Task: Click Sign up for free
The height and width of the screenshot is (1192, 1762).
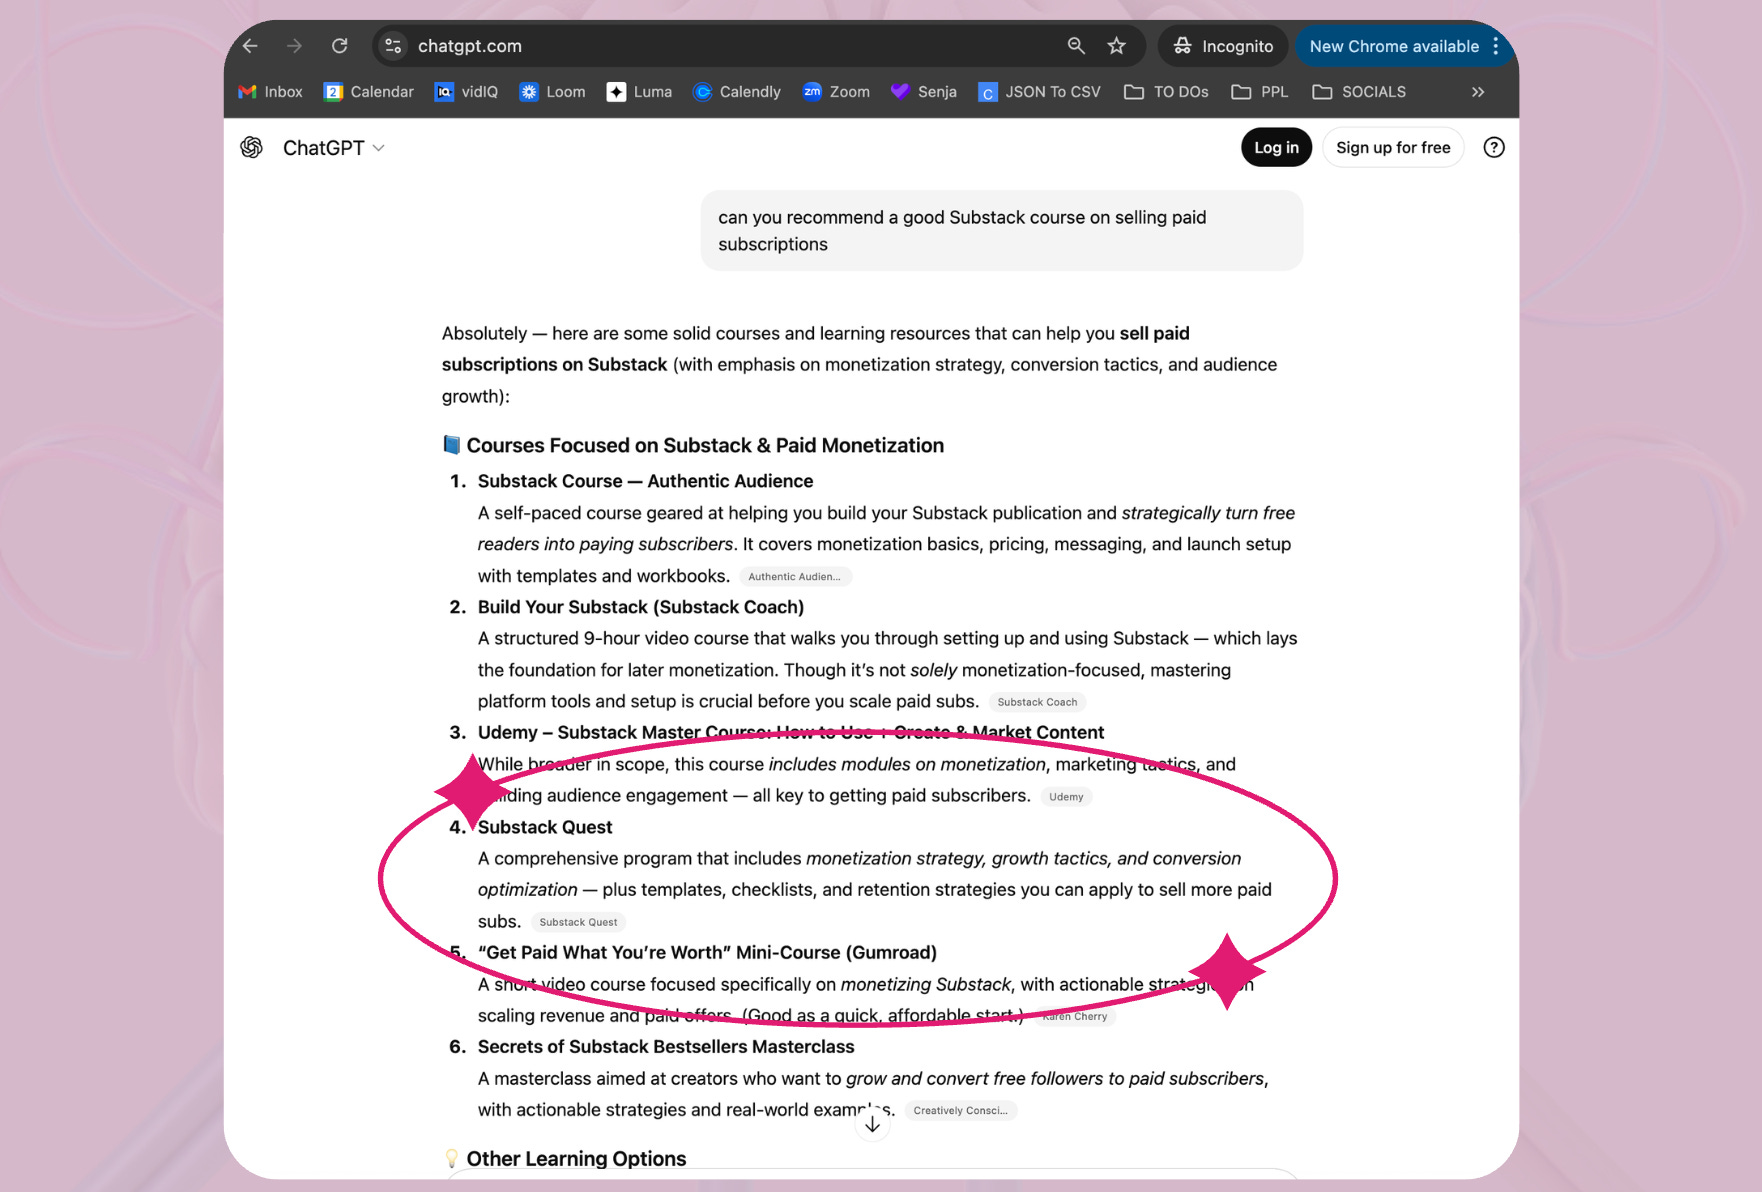Action: [x=1393, y=148]
